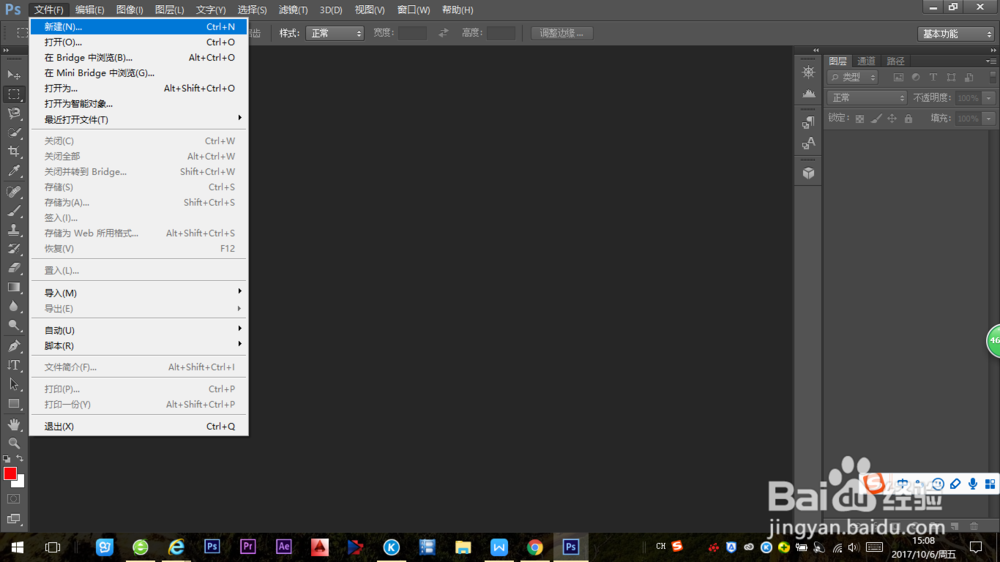
Task: Select the Crop tool
Action: click(x=13, y=152)
